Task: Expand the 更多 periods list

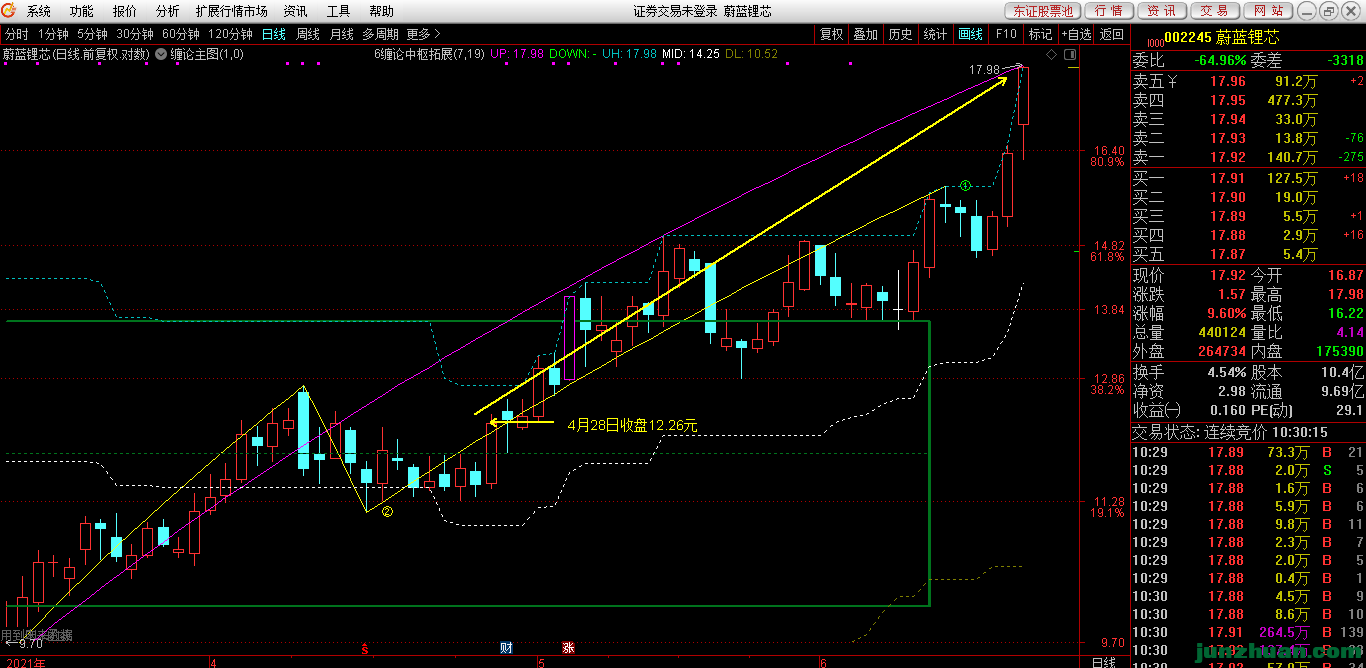Action: 423,34
